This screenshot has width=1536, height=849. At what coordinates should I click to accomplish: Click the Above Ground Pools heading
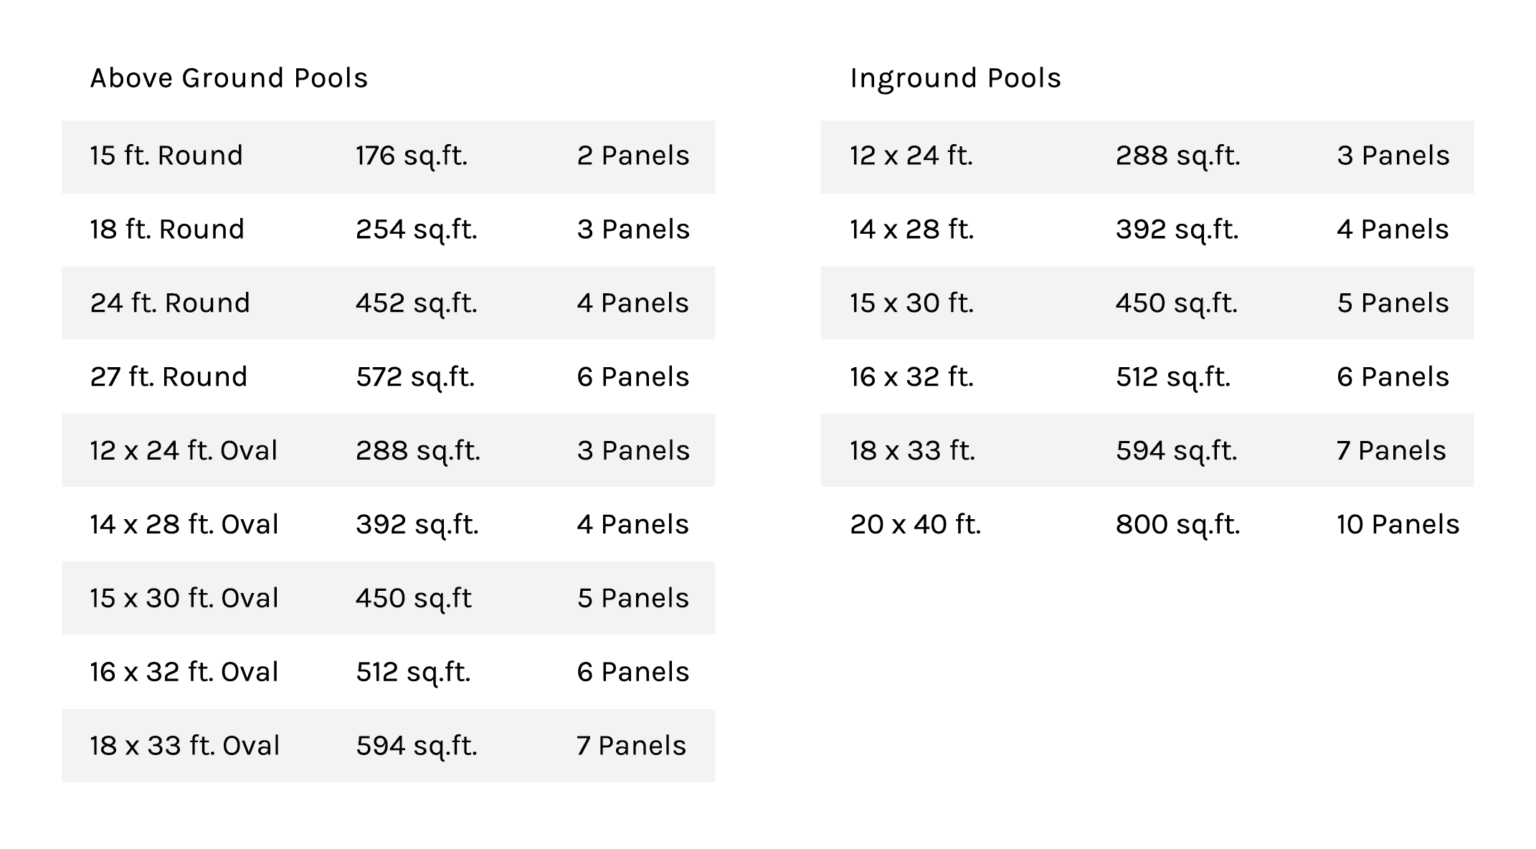(x=229, y=78)
